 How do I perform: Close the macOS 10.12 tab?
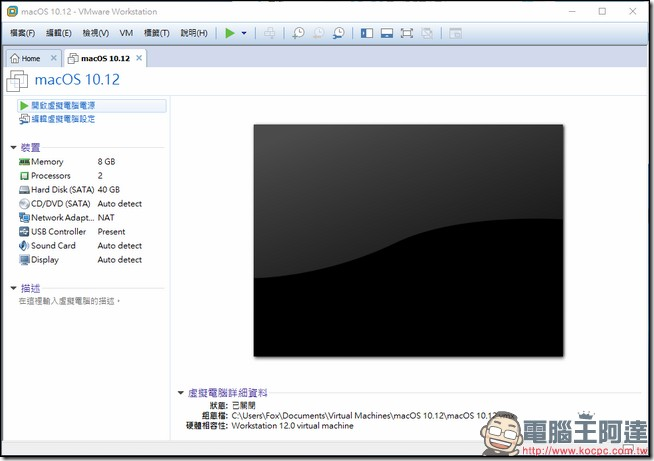pyautogui.click(x=139, y=58)
